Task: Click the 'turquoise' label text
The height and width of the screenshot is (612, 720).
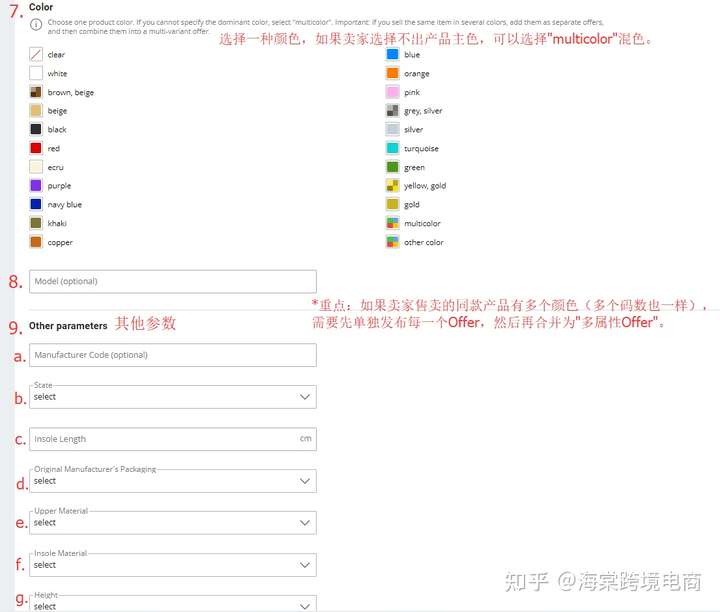Action: 421,149
